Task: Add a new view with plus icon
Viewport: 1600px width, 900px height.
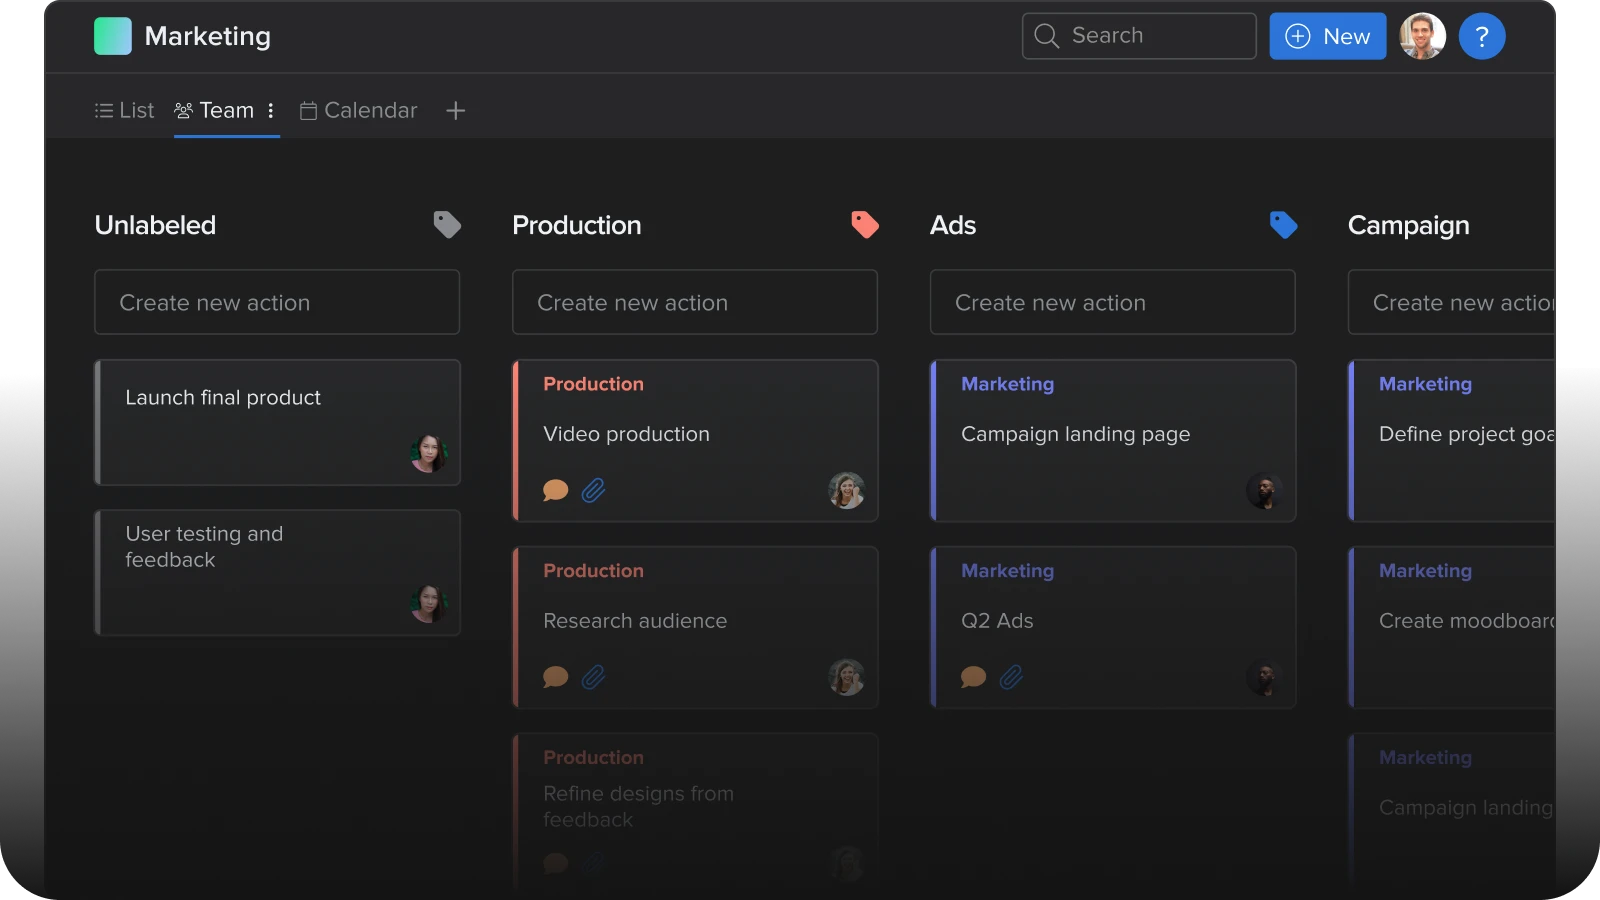Action: coord(455,111)
